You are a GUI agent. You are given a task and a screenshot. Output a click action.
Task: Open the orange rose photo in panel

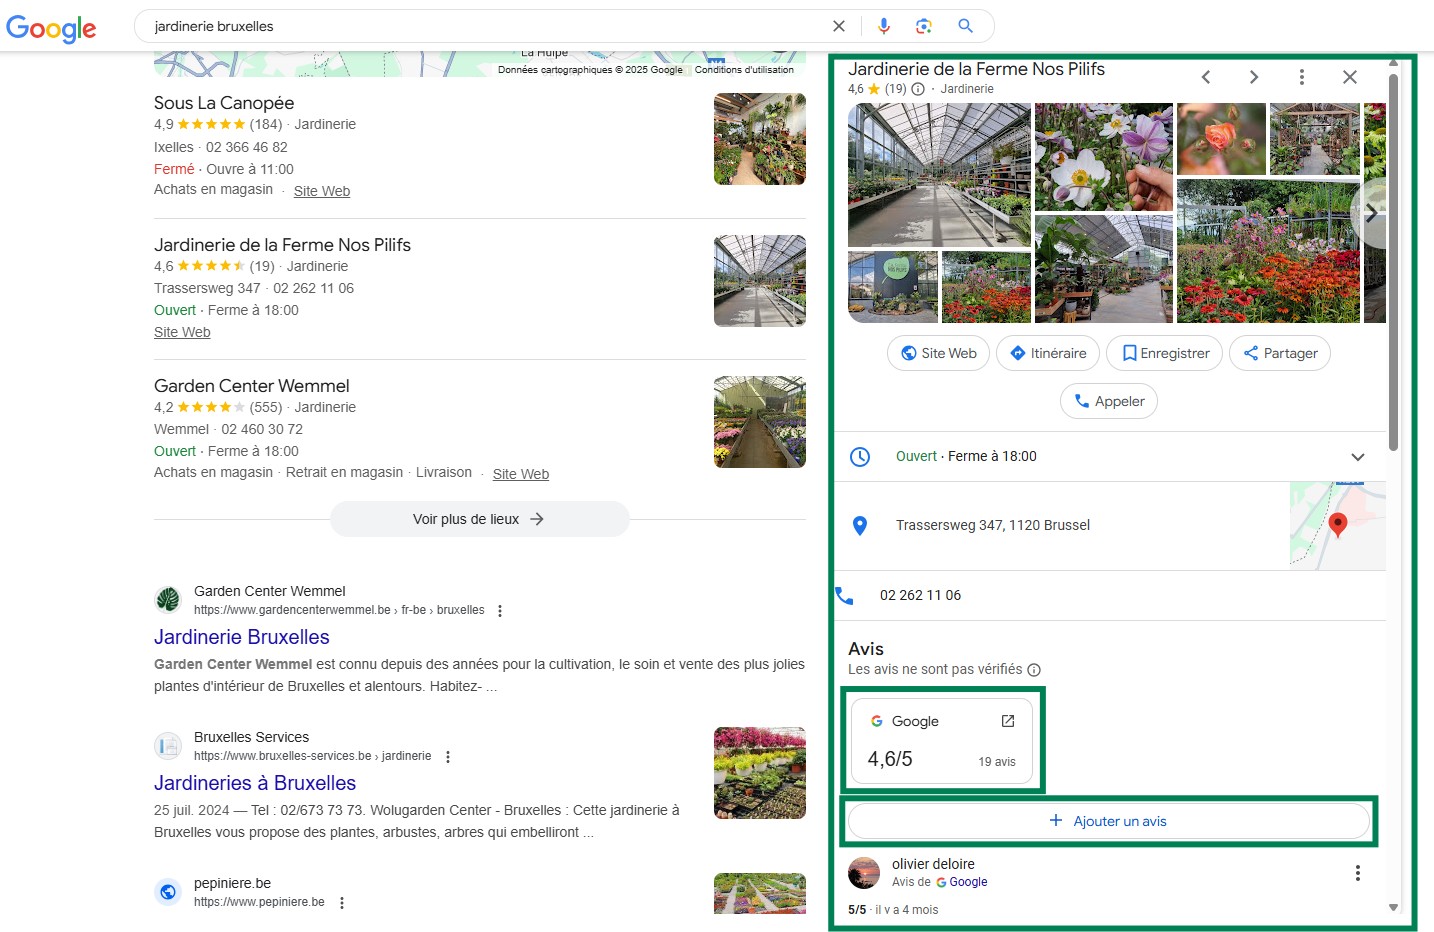point(1221,139)
